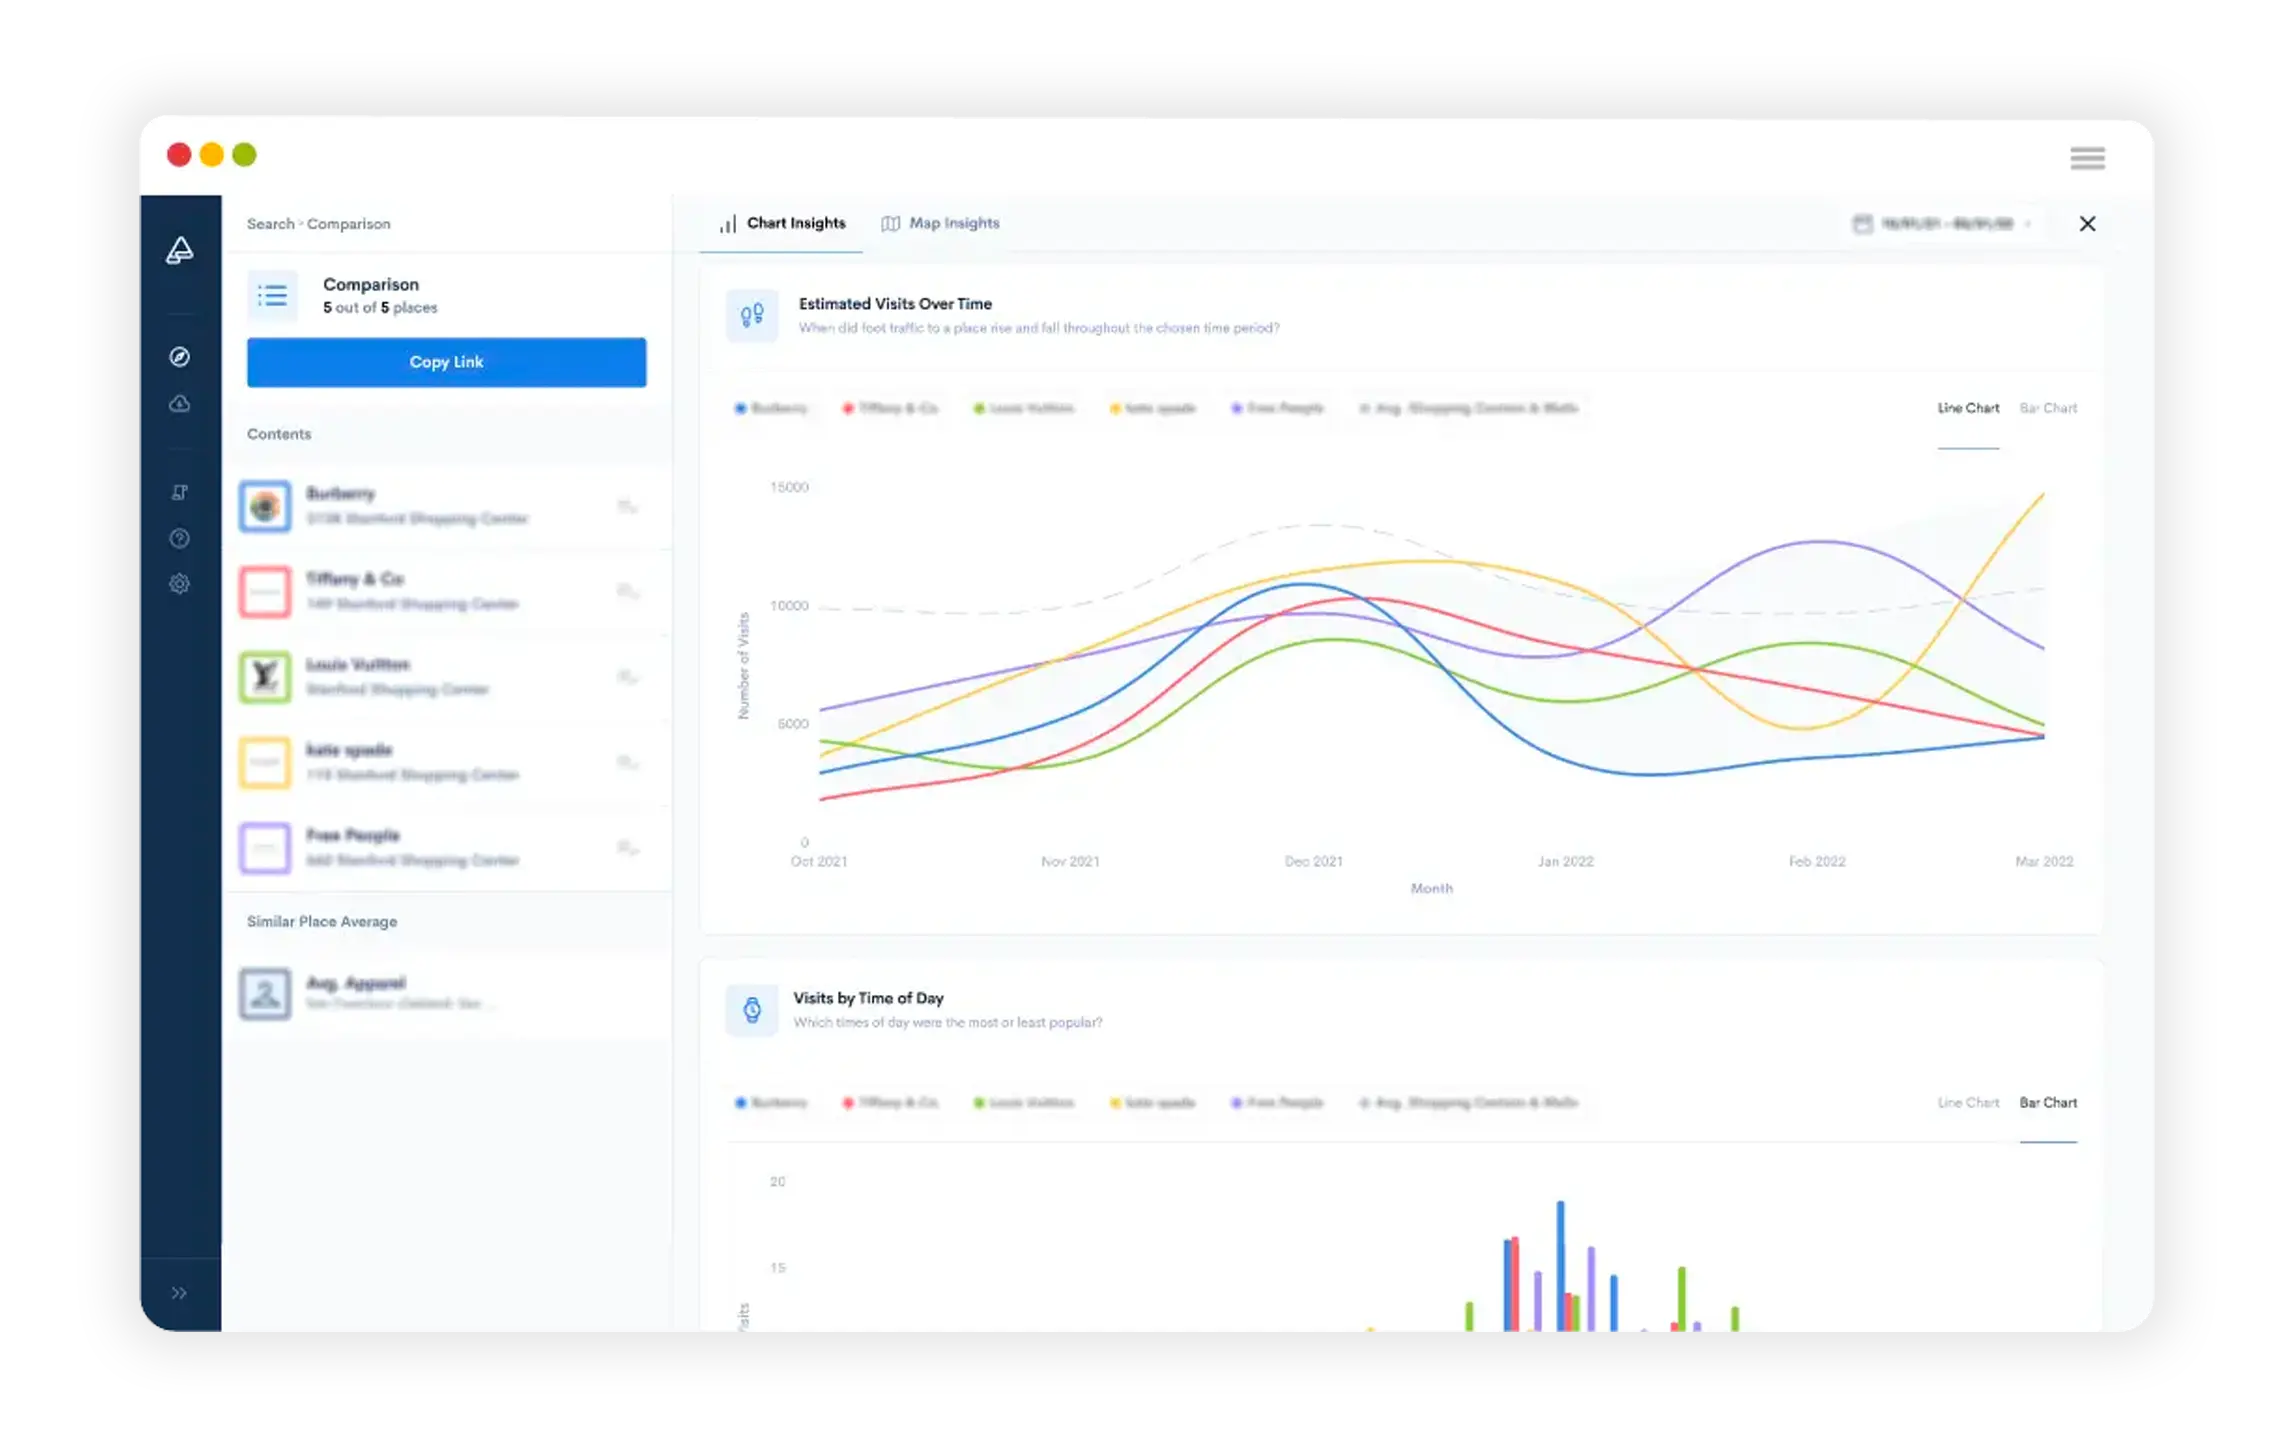Viewport: 2294px width, 1446px height.
Task: Click the map insights map icon
Action: tap(890, 223)
